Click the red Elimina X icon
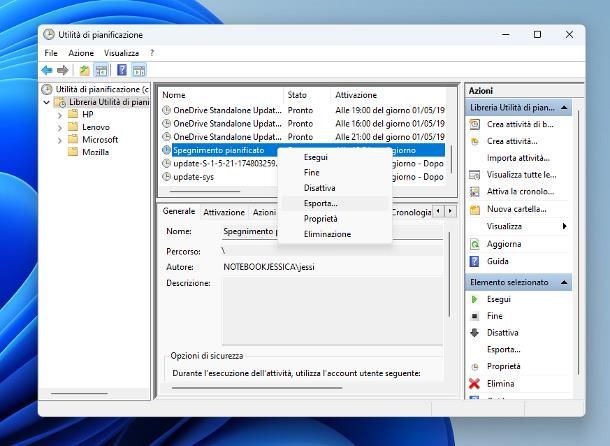 (x=475, y=383)
